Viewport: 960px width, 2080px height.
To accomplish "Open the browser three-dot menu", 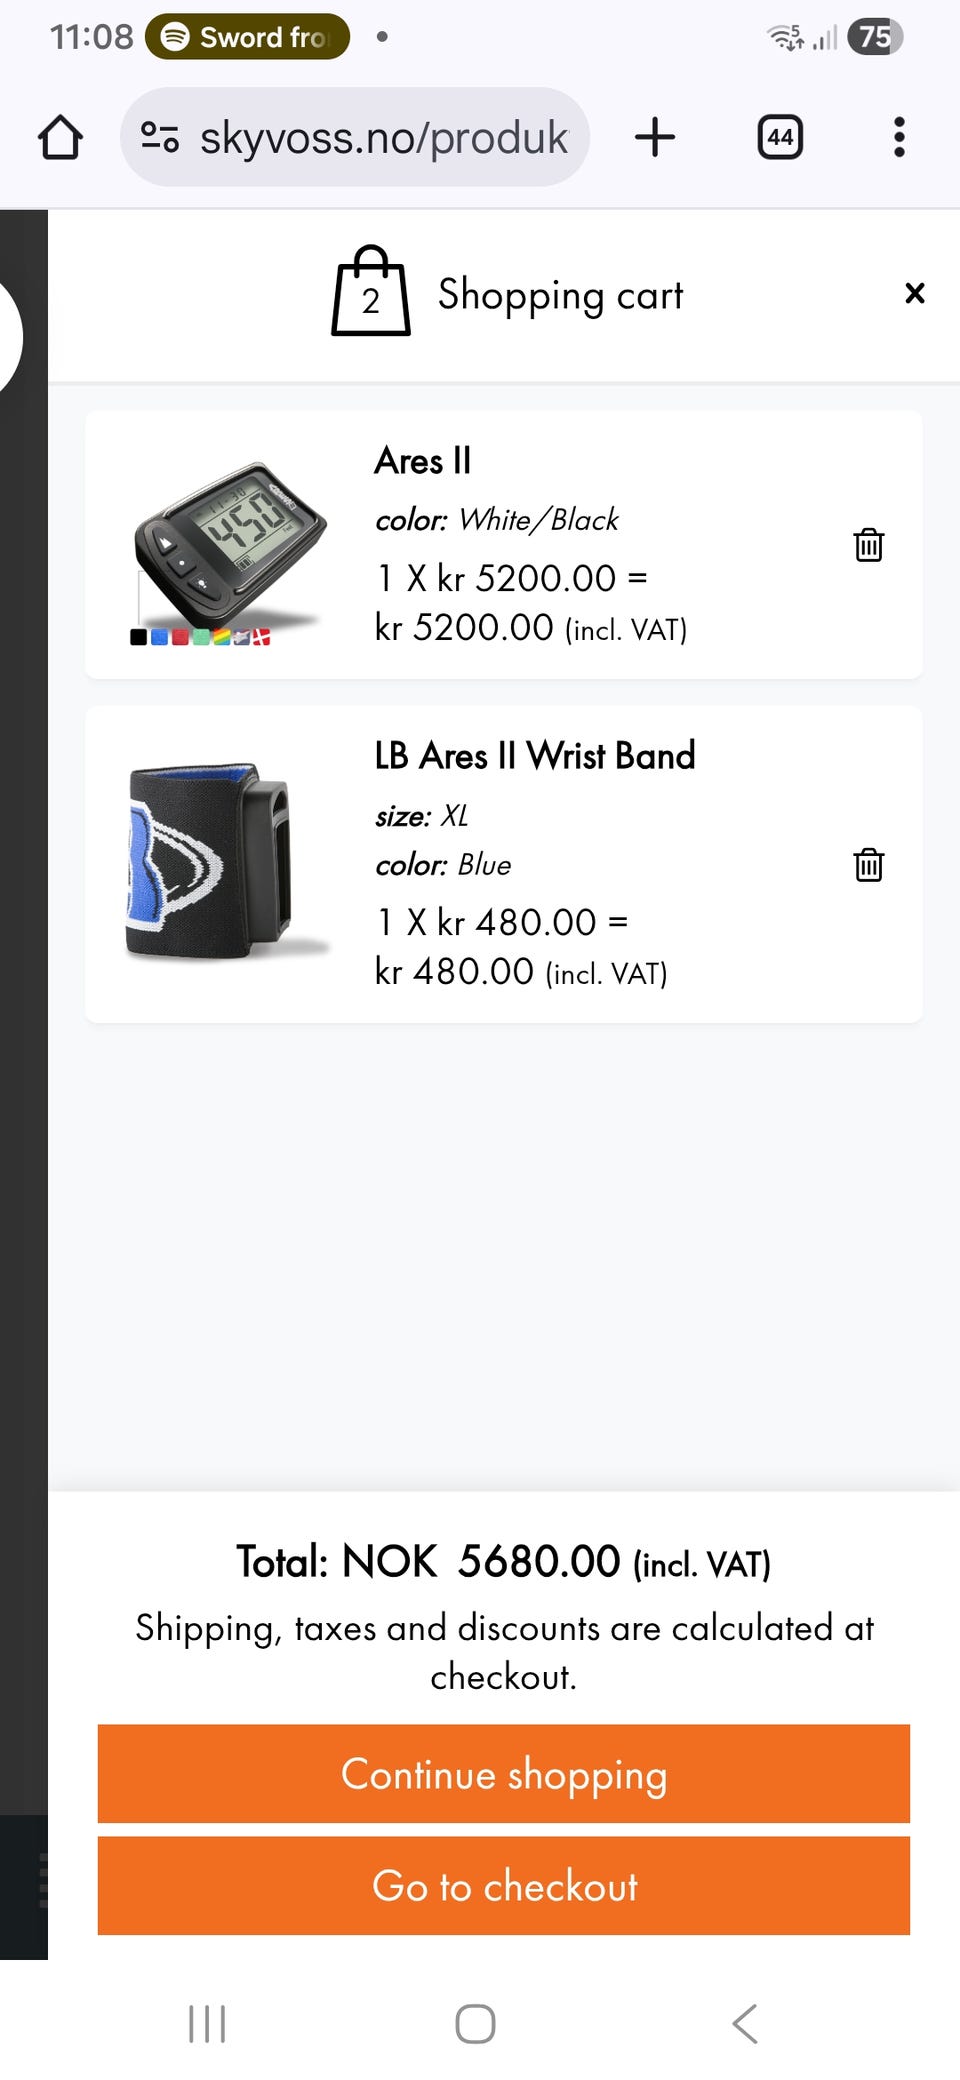I will 899,137.
